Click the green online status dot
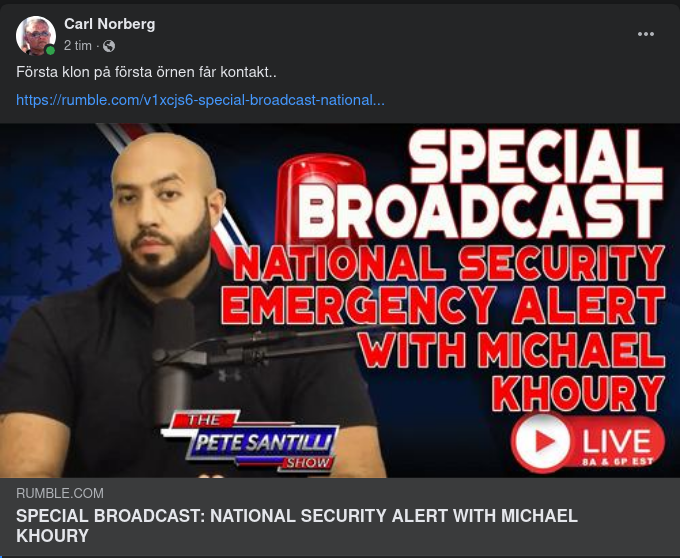680x558 pixels. click(x=50, y=50)
